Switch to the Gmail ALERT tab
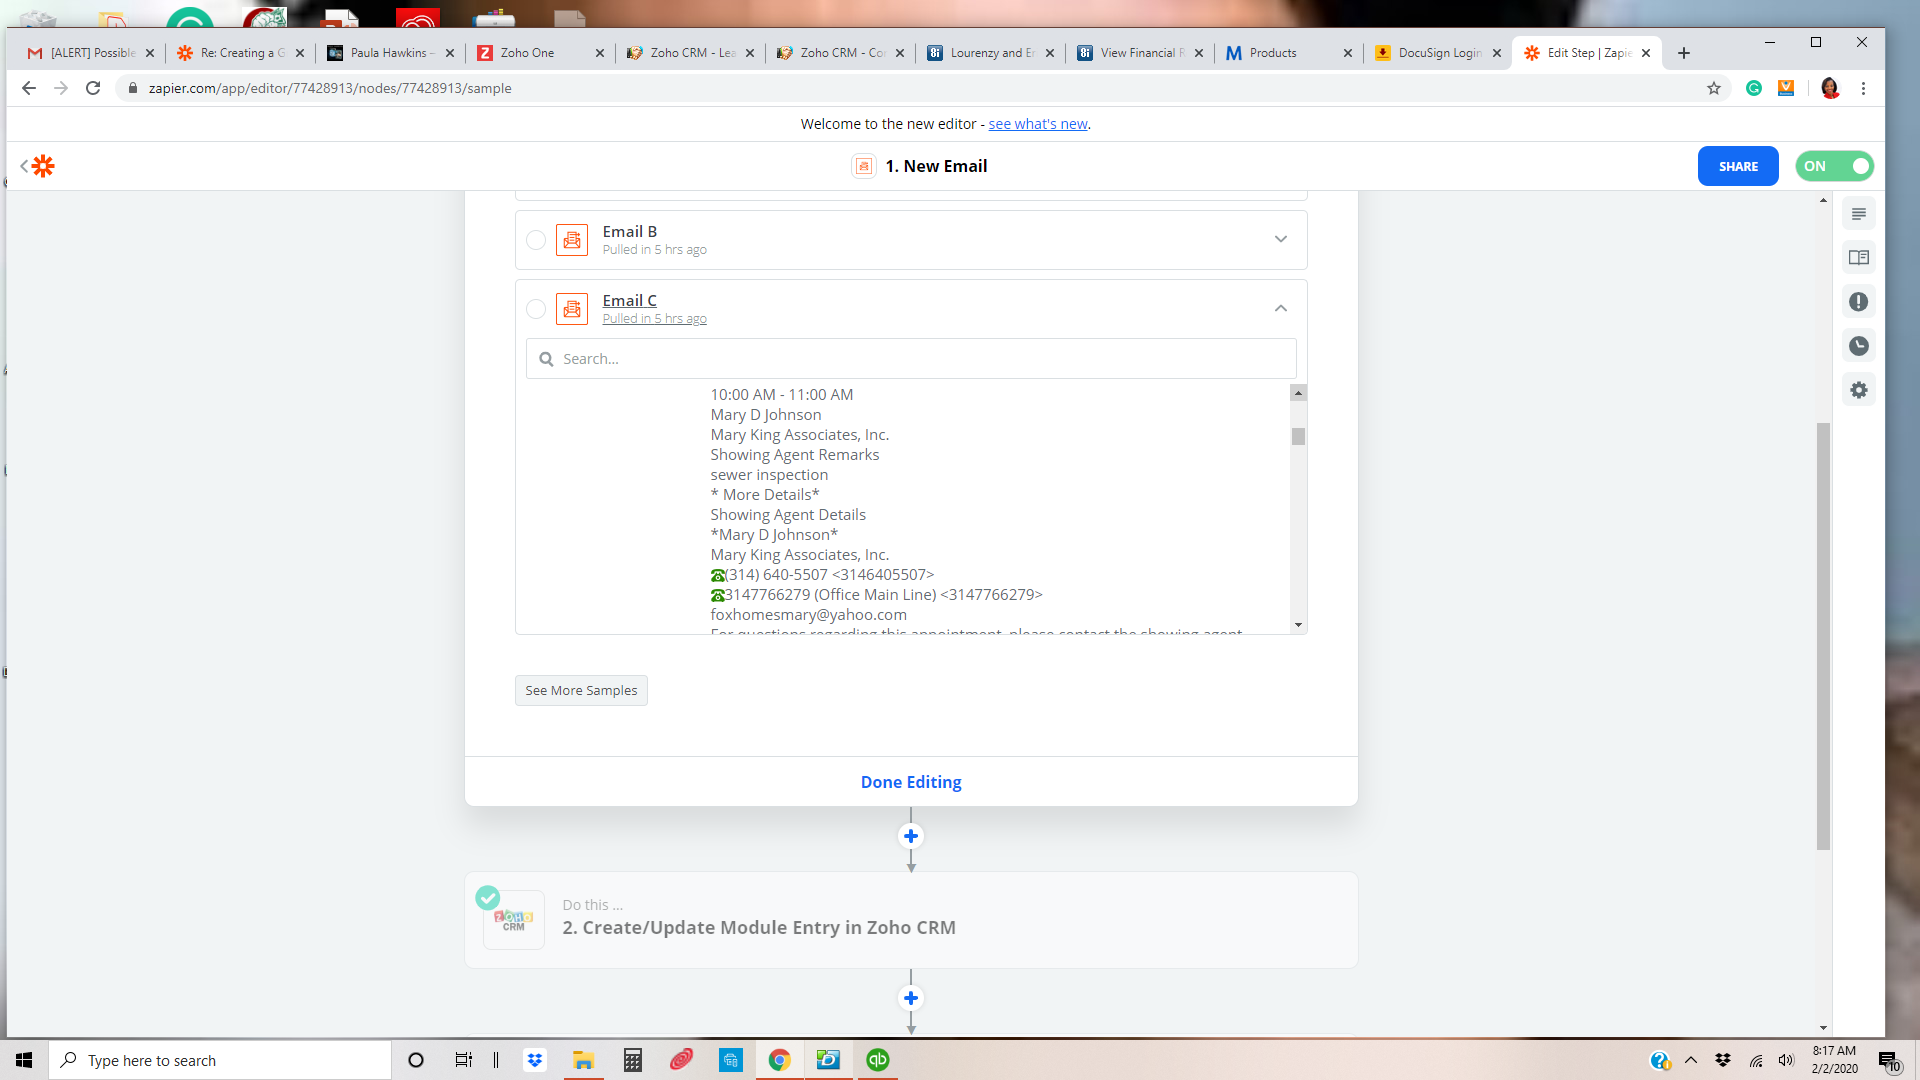 point(90,53)
